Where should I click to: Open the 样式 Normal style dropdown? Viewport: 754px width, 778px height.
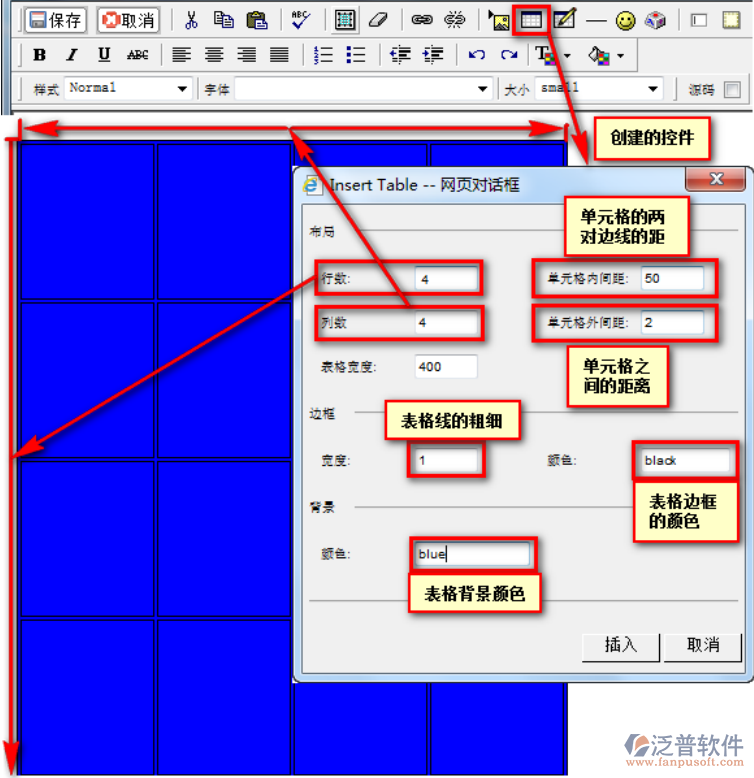(128, 89)
